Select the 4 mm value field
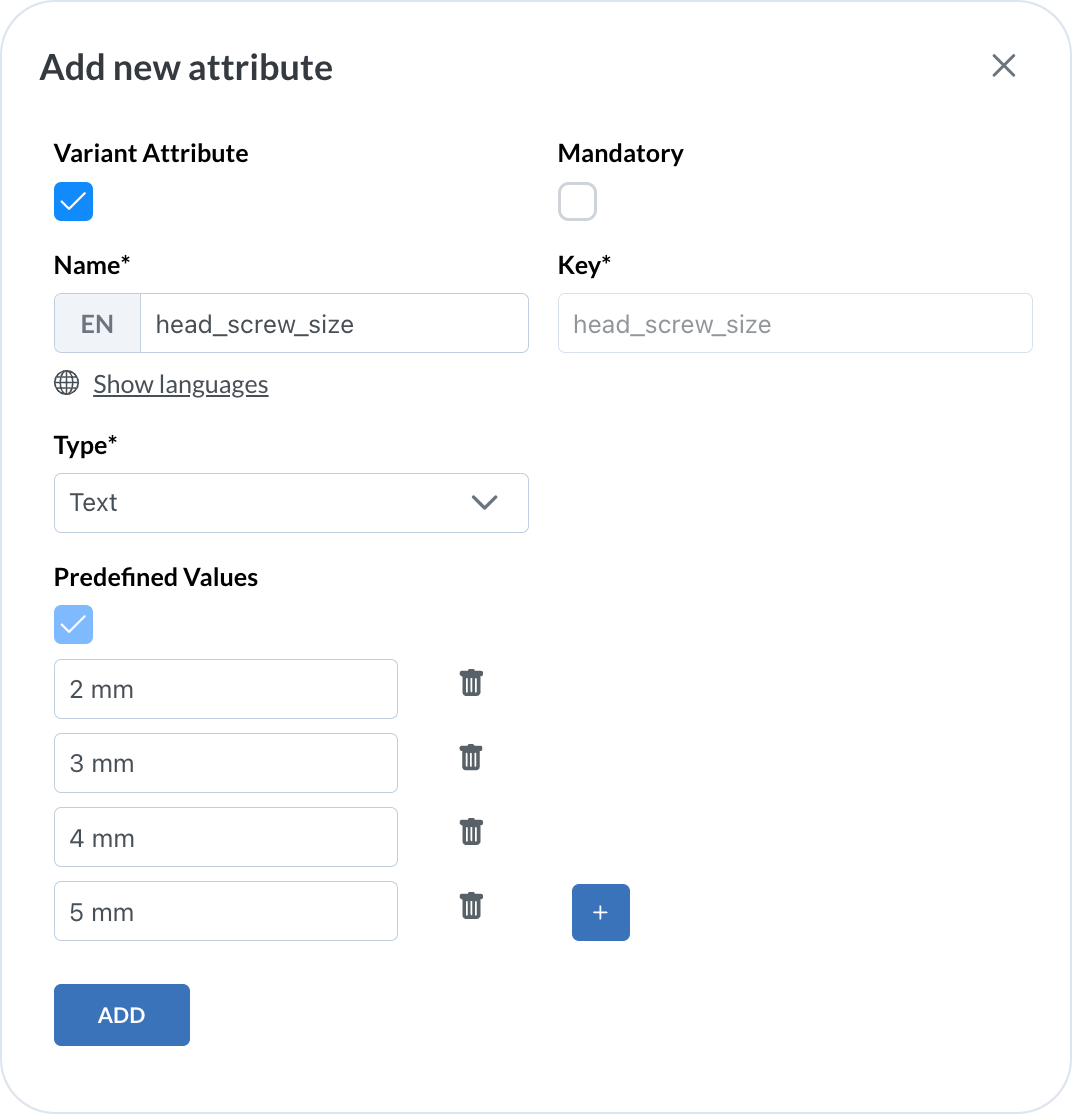The width and height of the screenshot is (1072, 1114). pos(225,837)
